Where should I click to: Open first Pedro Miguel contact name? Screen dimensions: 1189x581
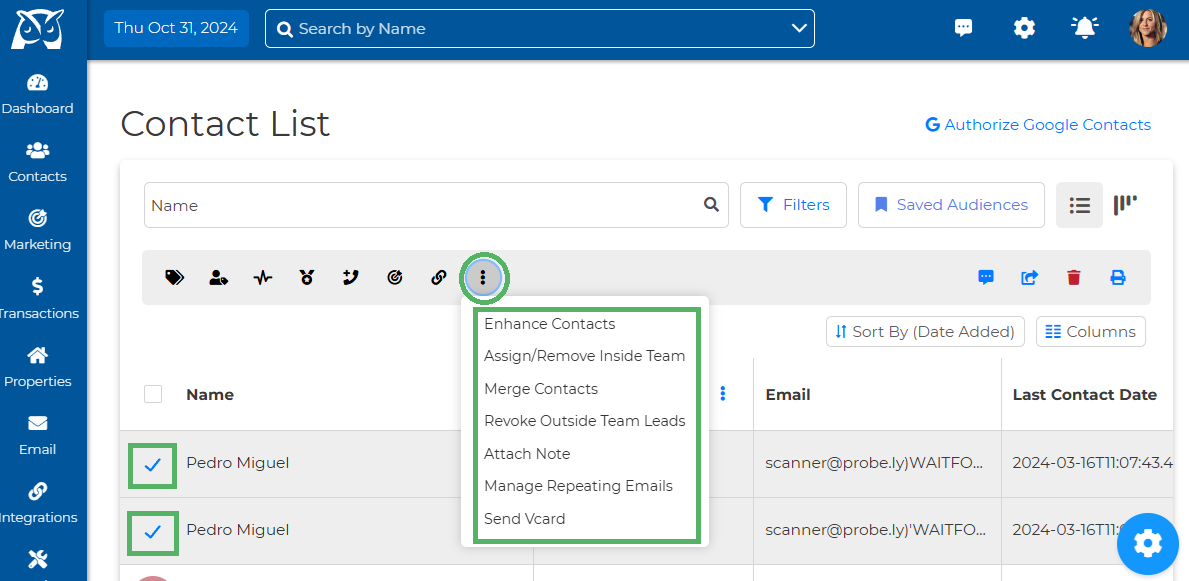tap(237, 462)
